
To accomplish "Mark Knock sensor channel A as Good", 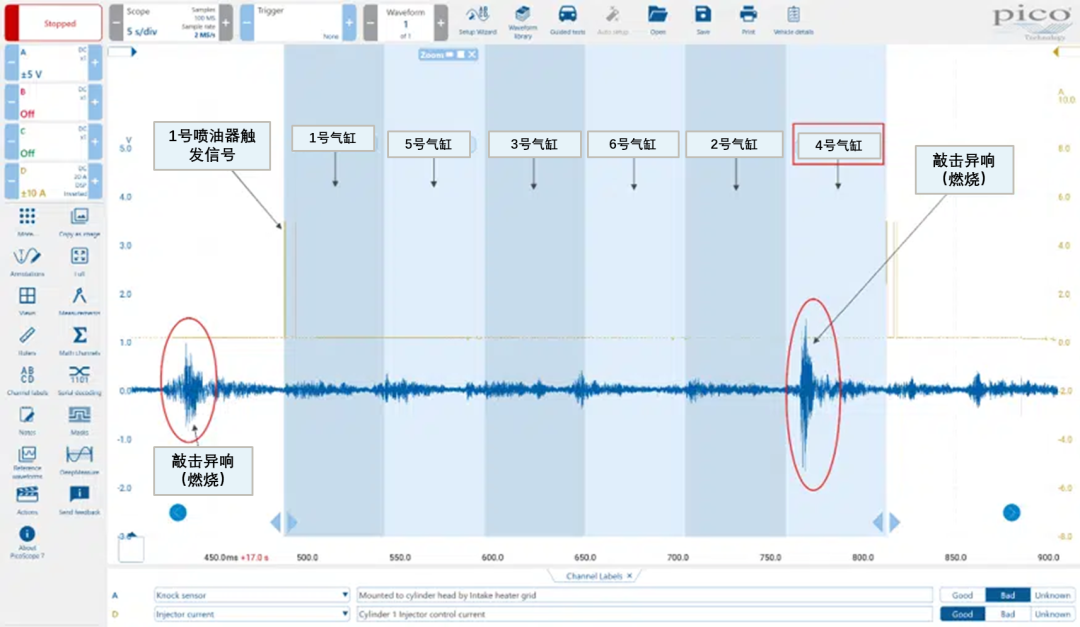I will point(961,595).
